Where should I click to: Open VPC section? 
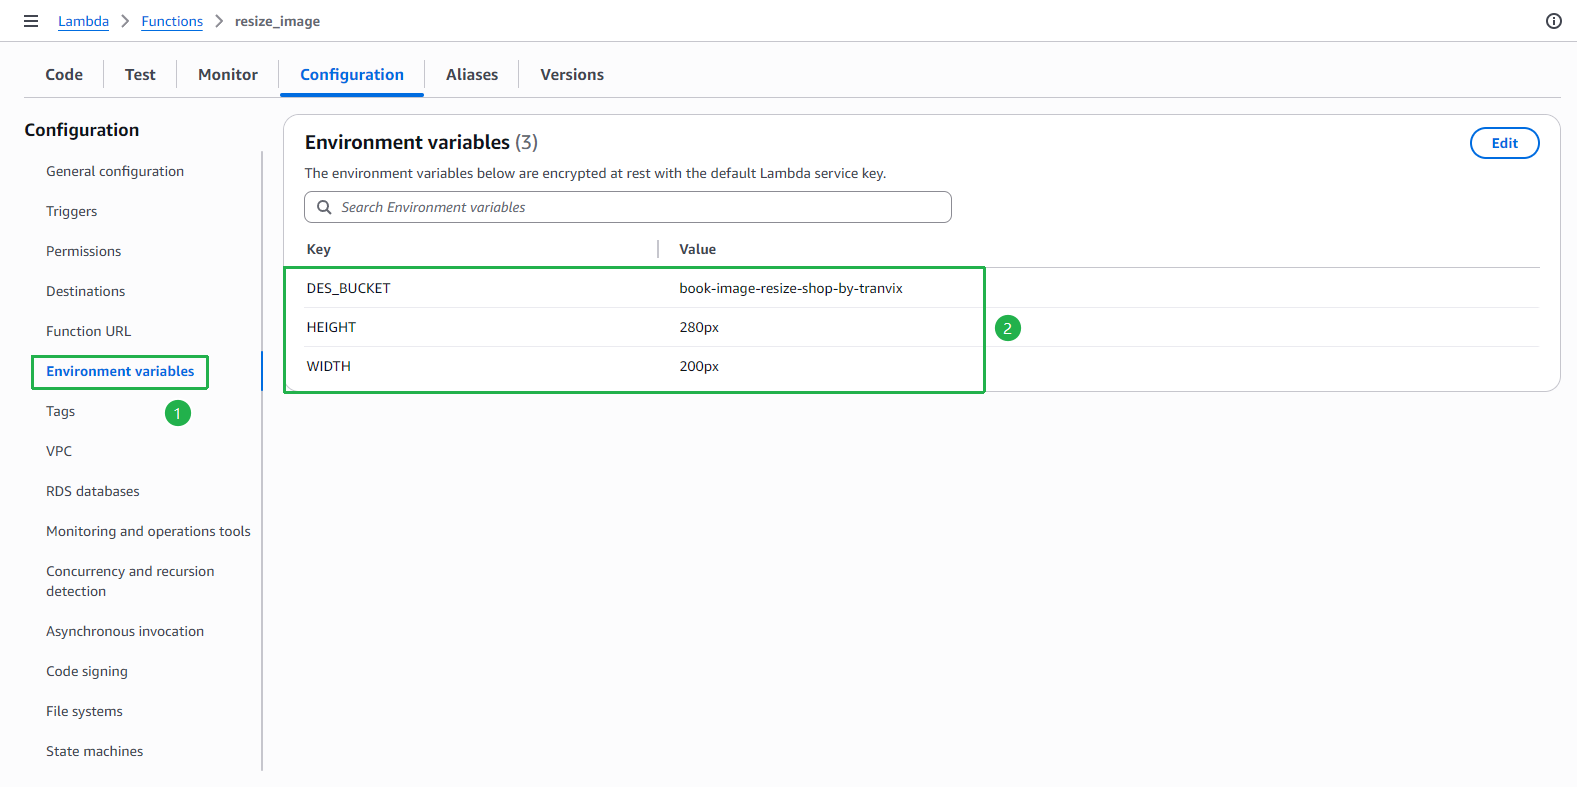59,451
